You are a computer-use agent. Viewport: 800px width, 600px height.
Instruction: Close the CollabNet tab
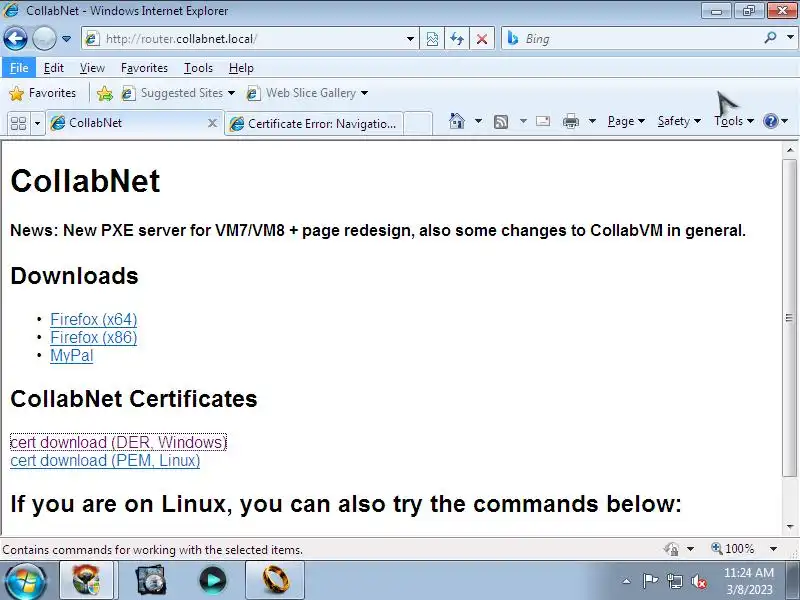[212, 123]
